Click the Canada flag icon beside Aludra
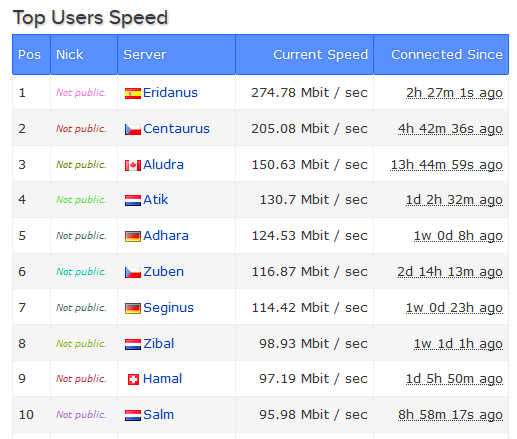The width and height of the screenshot is (517, 439). click(133, 166)
